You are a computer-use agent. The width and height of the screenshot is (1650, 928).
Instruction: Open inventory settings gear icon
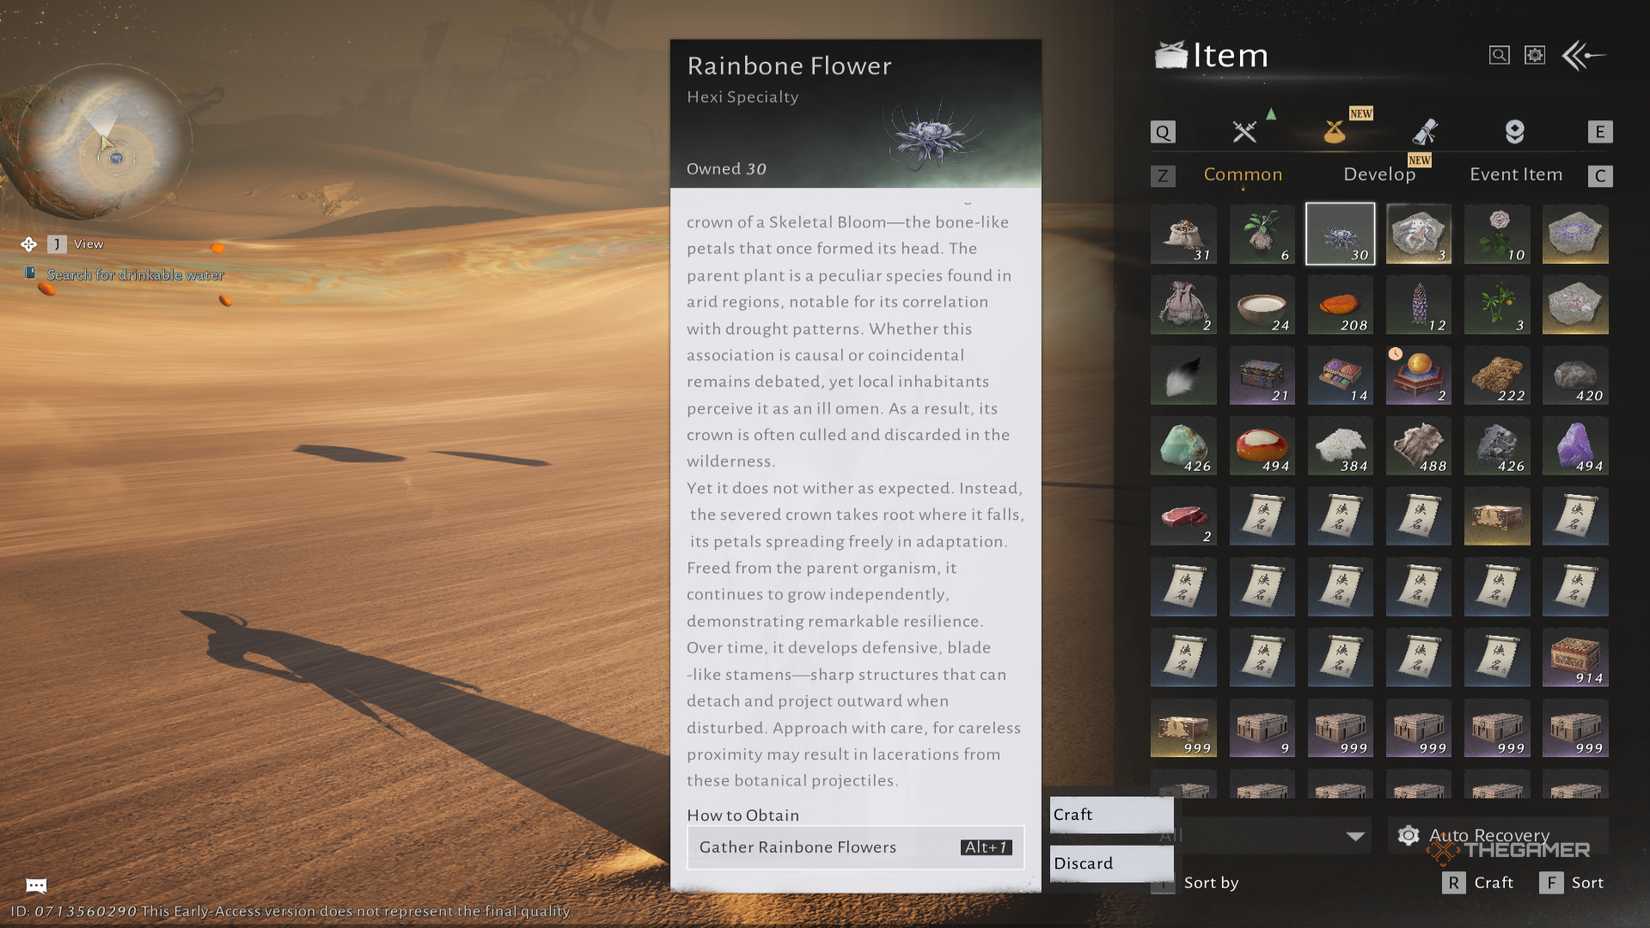[x=1534, y=55]
